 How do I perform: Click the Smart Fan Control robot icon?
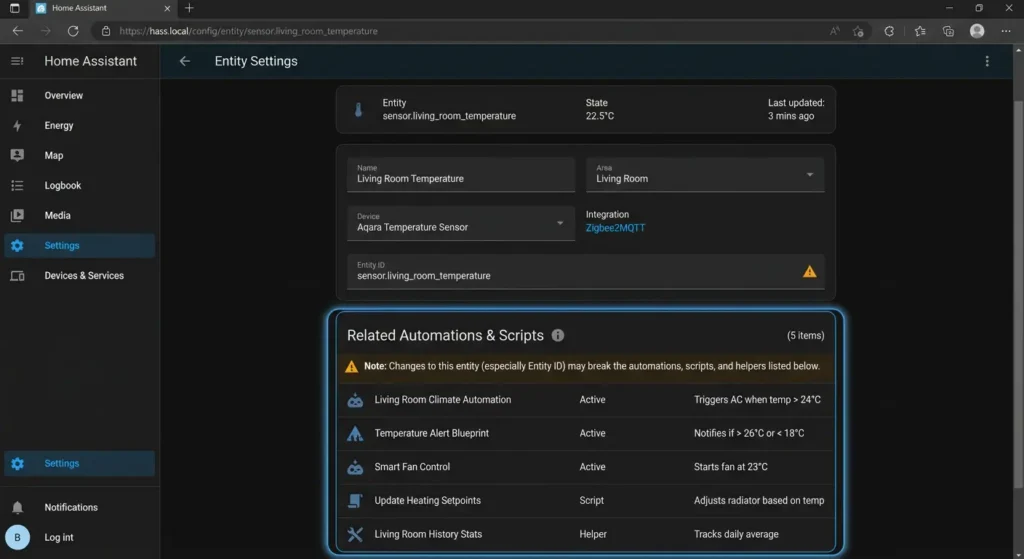(355, 467)
